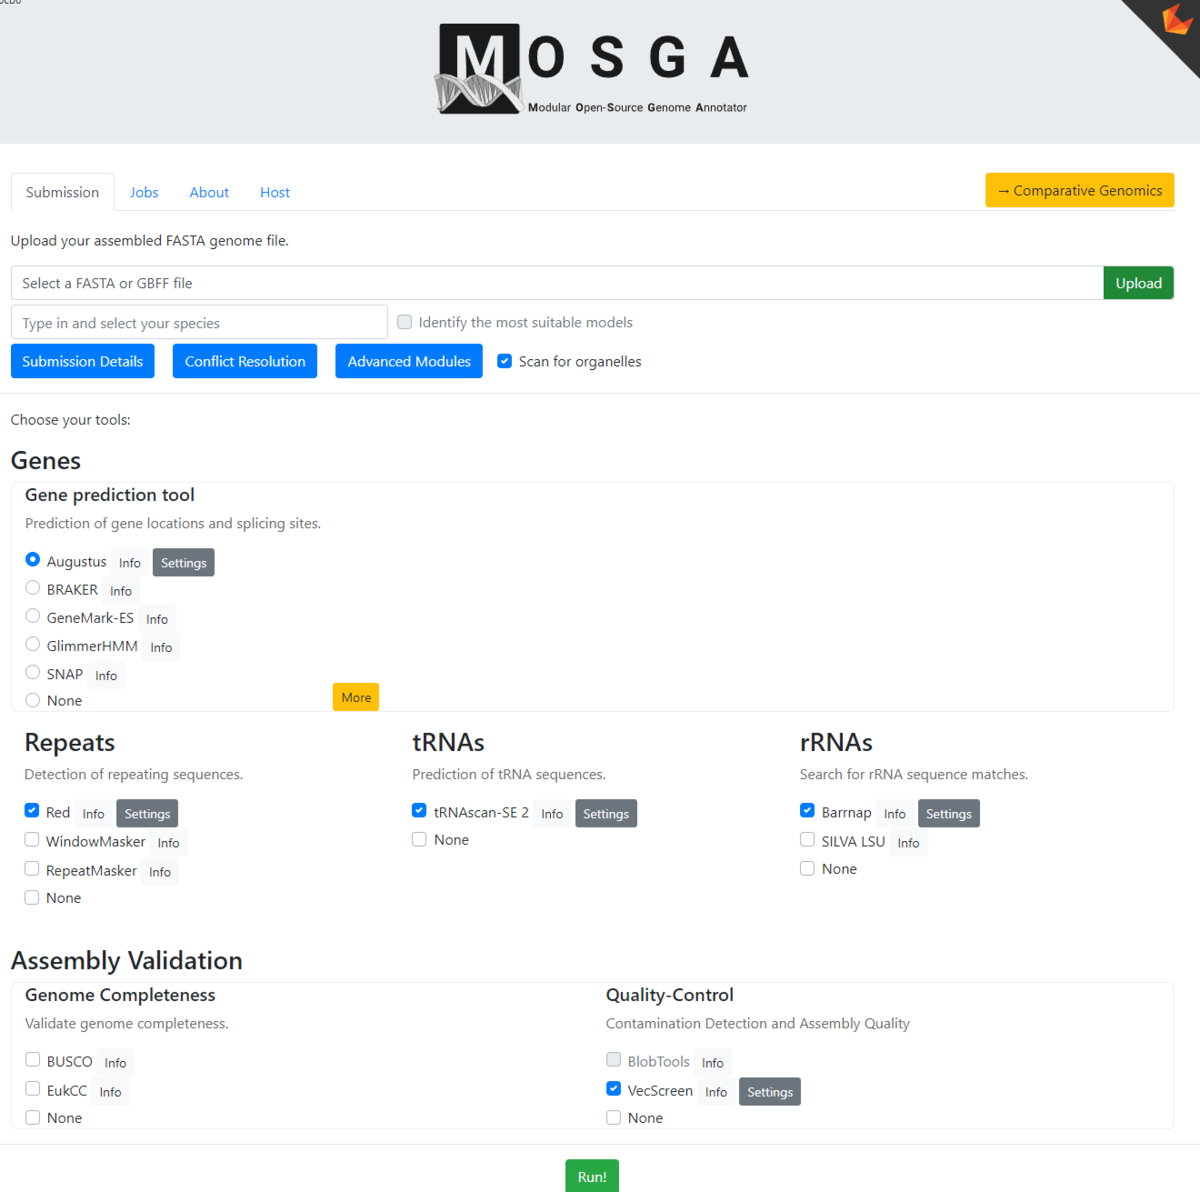Select the Submission tab
This screenshot has width=1200, height=1192.
pos(62,192)
